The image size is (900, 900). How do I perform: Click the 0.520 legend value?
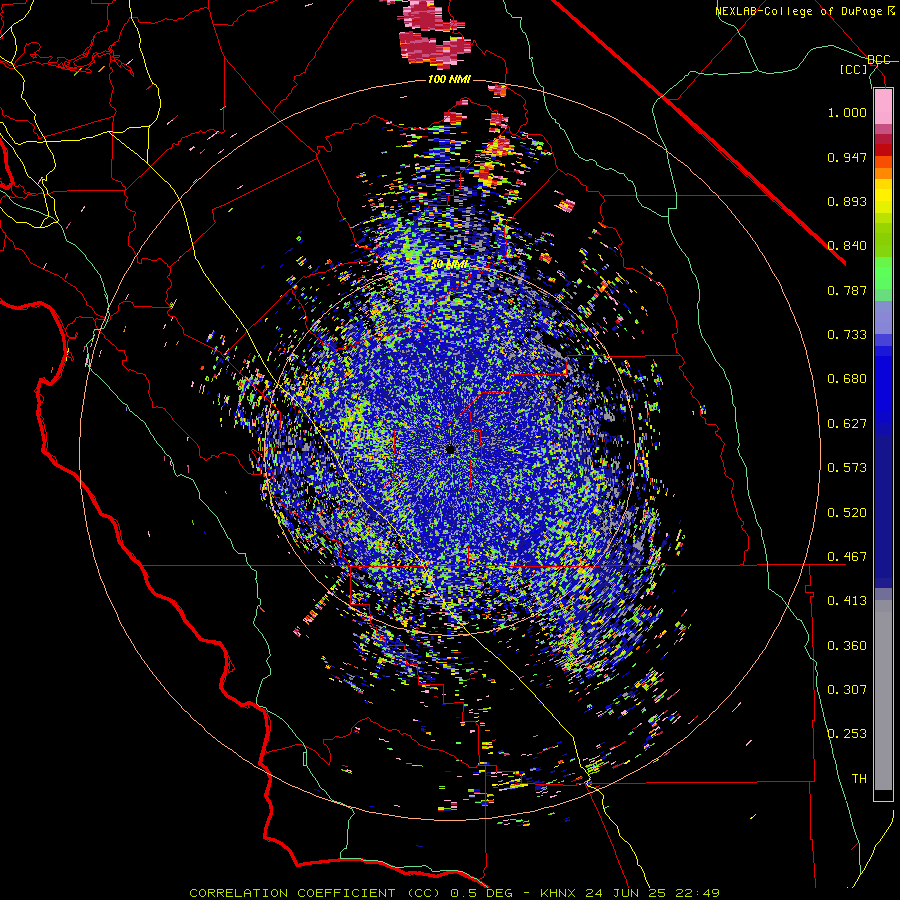(x=847, y=513)
